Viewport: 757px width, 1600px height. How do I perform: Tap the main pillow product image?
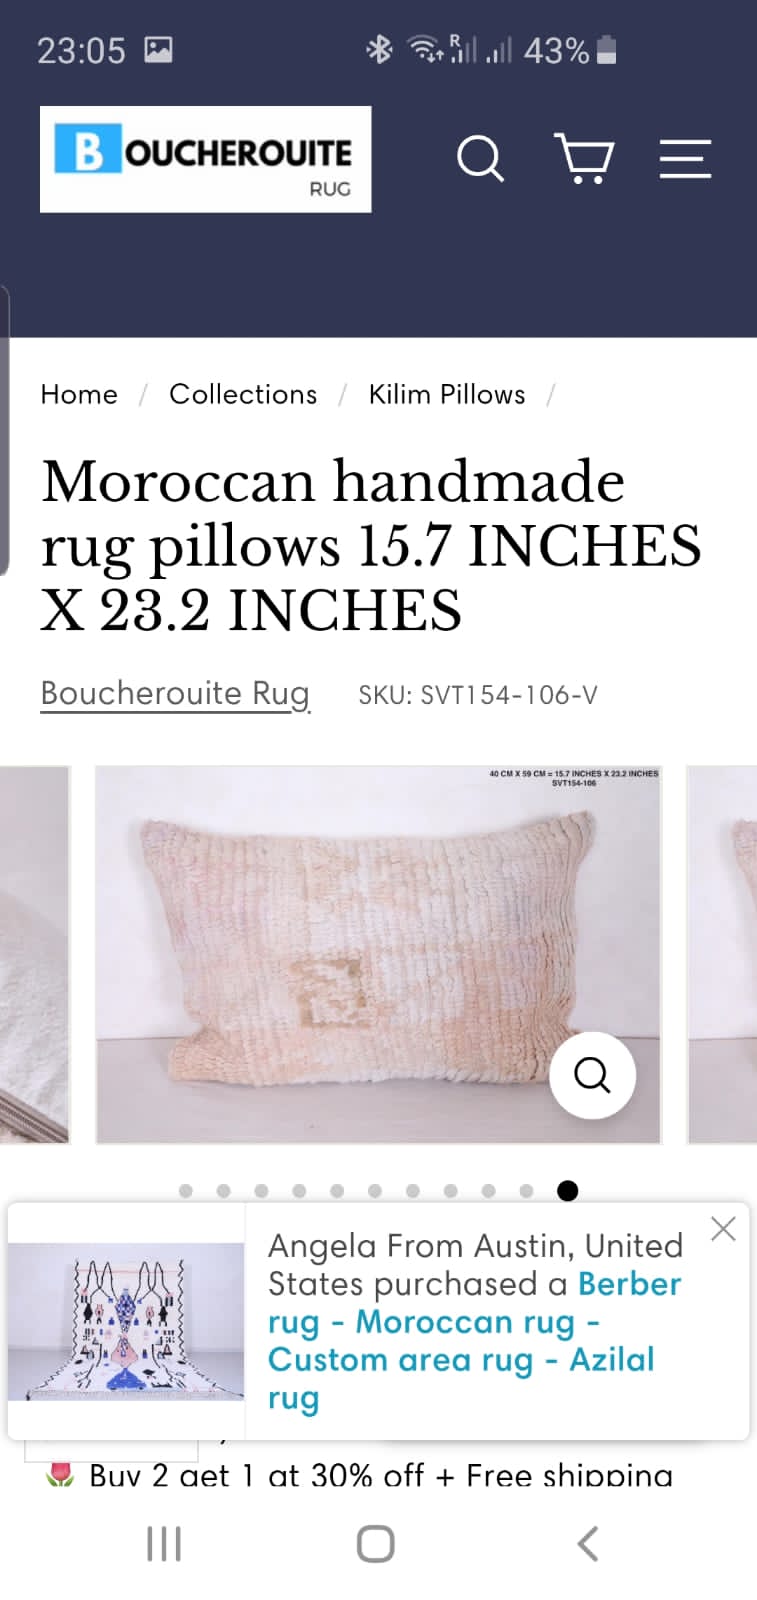click(x=378, y=955)
